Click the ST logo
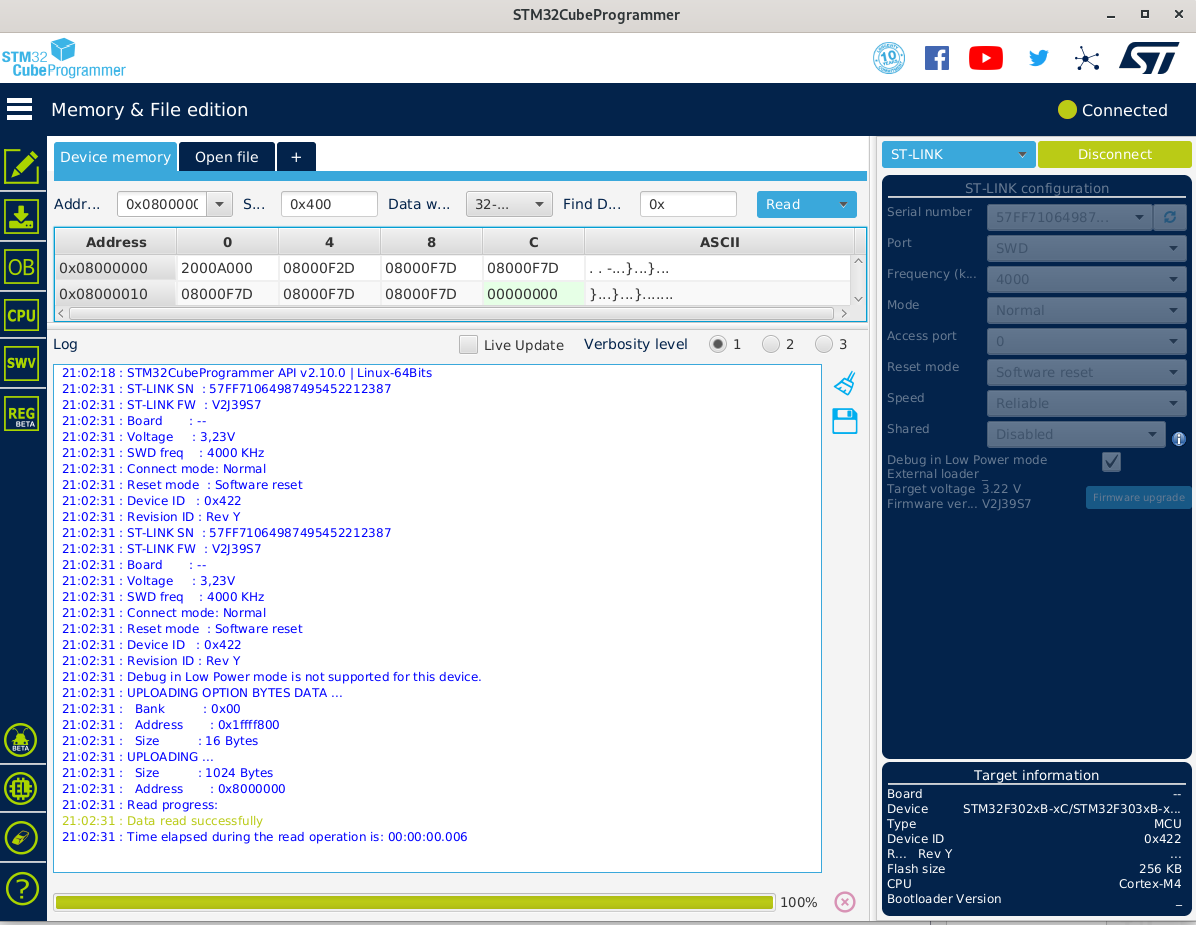The width and height of the screenshot is (1196, 925). click(1149, 58)
